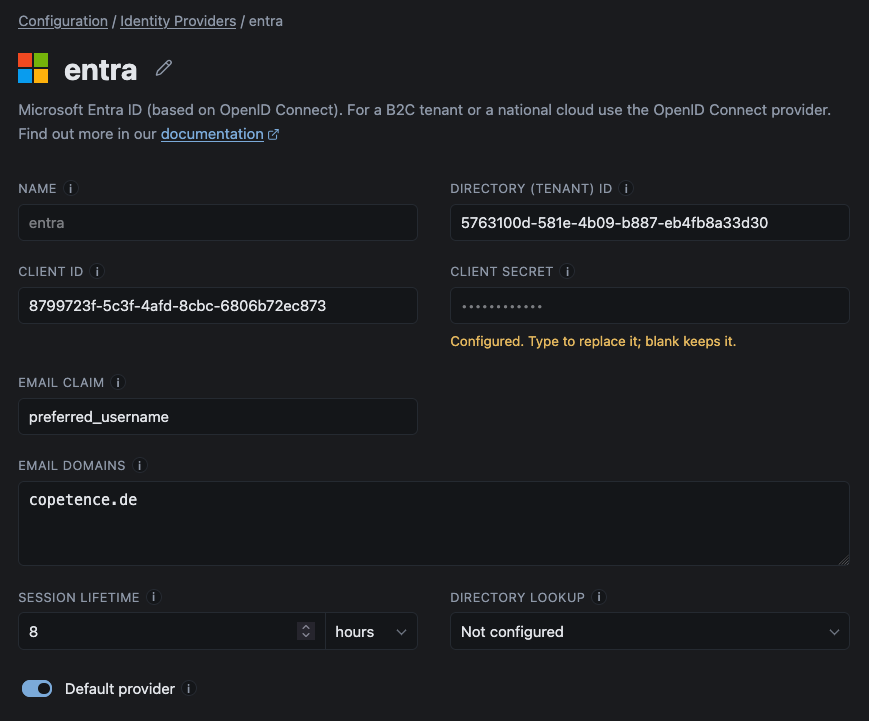Click info icon next to Default provider

point(188,688)
